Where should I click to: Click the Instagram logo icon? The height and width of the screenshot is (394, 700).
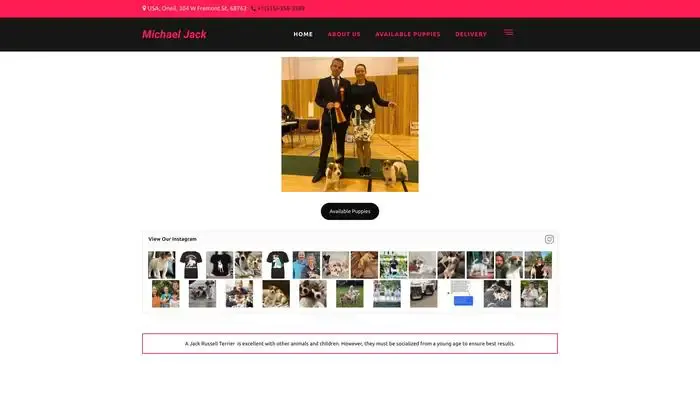click(549, 240)
